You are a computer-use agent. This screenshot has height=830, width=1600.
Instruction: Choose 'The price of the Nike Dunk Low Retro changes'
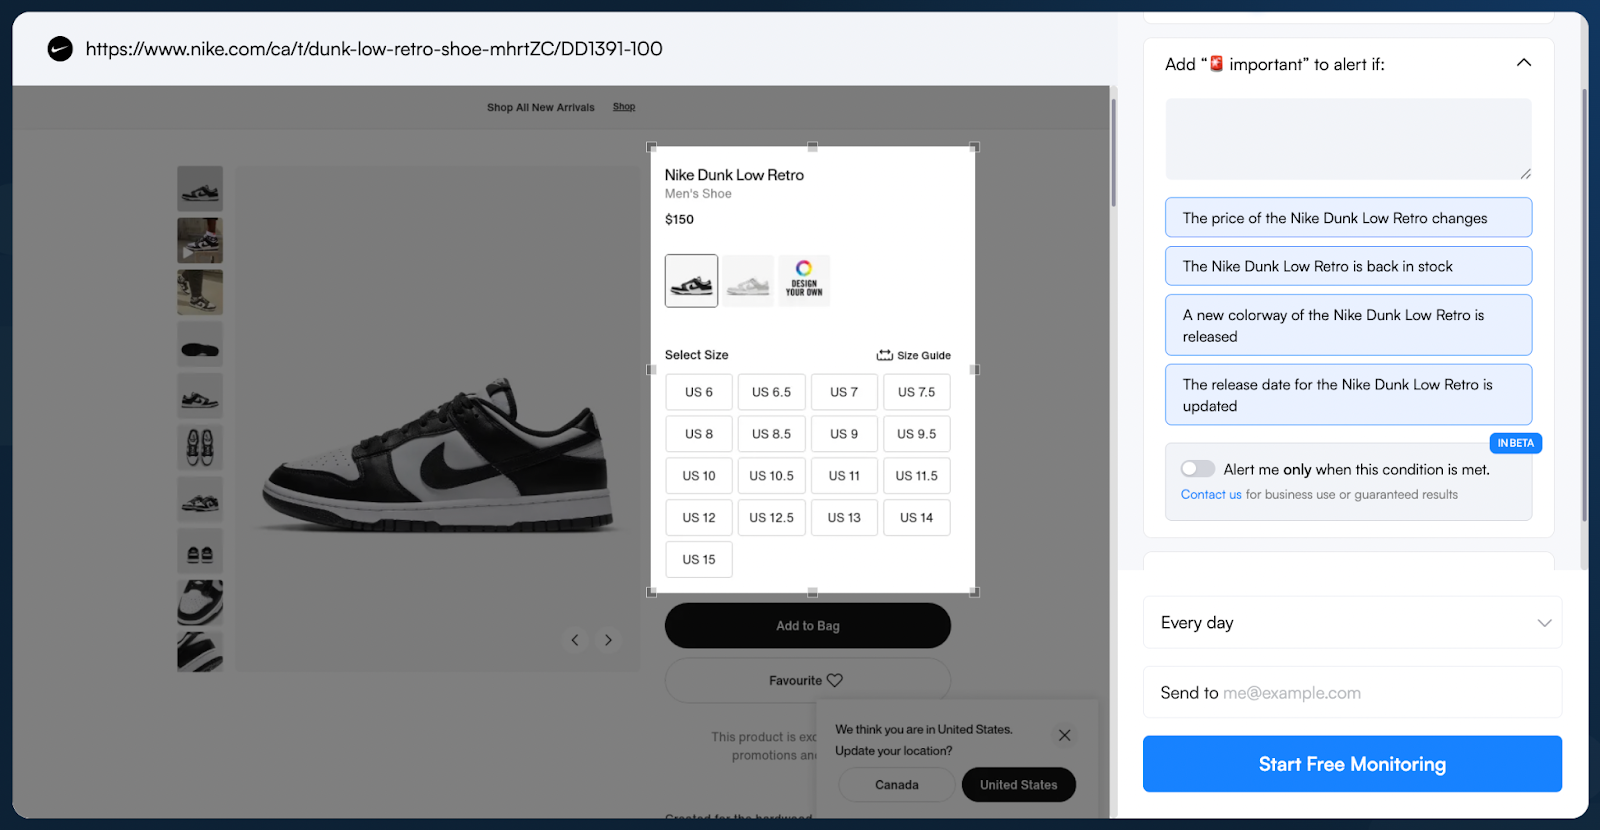(1348, 218)
